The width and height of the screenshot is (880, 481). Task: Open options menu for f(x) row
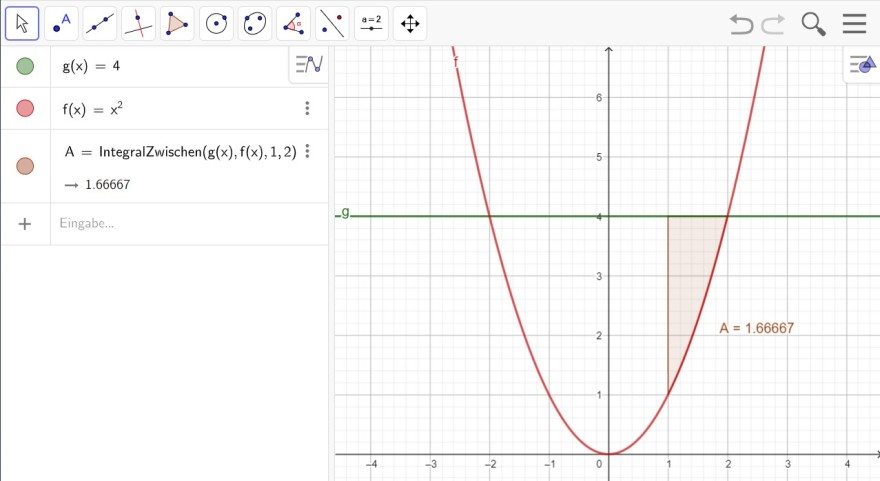(307, 108)
